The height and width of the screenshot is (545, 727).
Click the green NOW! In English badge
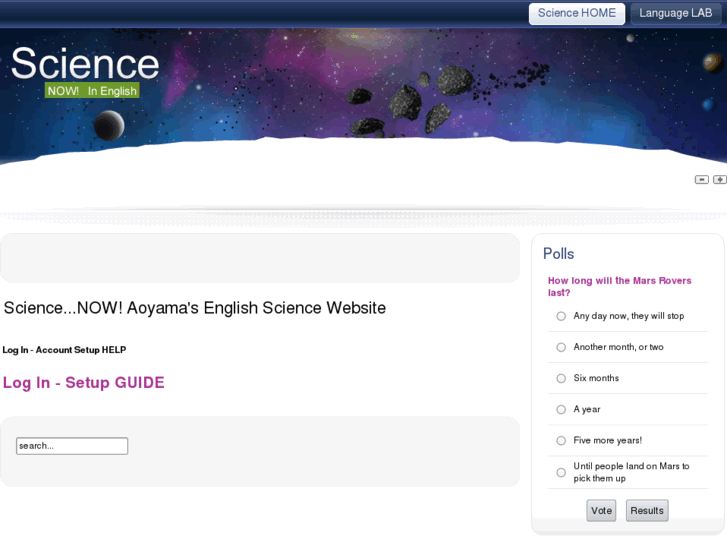point(92,91)
